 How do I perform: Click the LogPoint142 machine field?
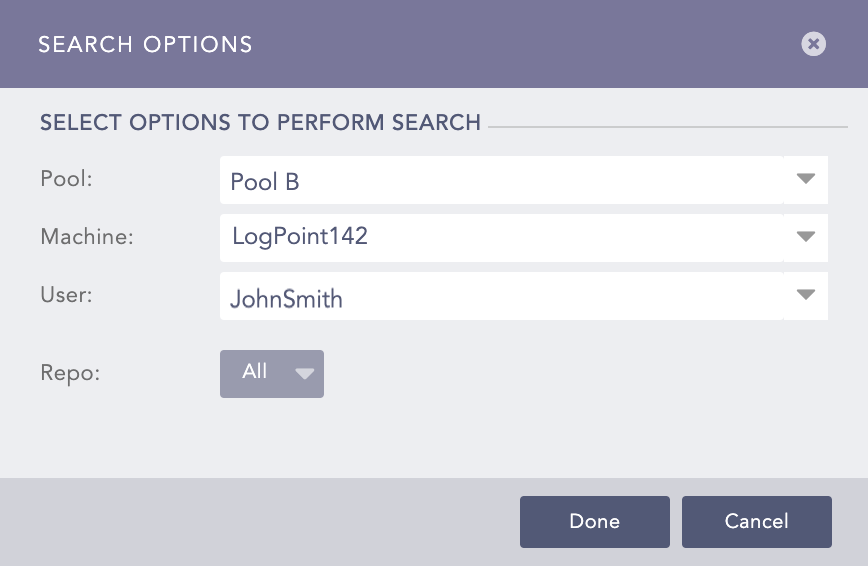click(500, 238)
